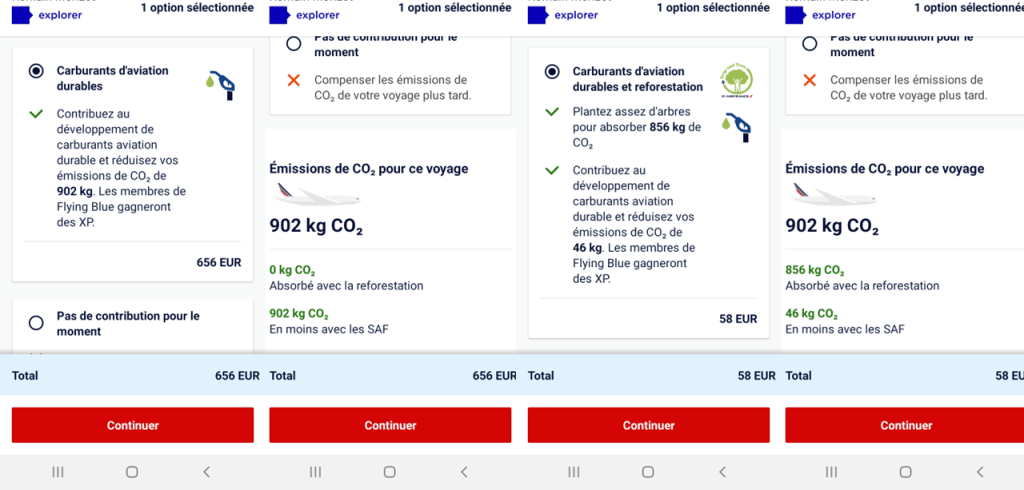Choose 'Pas de contribution' radio below the 656 EUR card

[37, 323]
